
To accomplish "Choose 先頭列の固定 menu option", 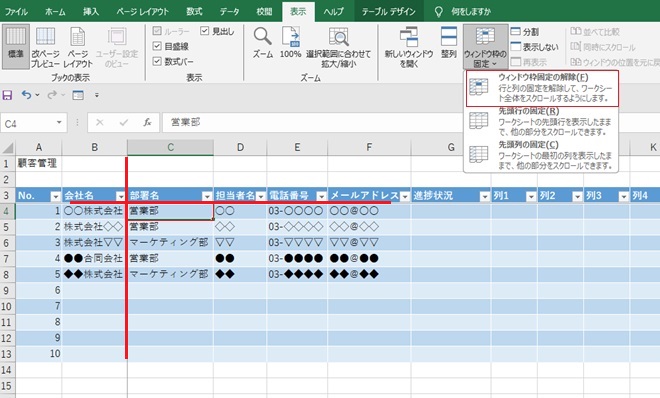I will [542, 155].
